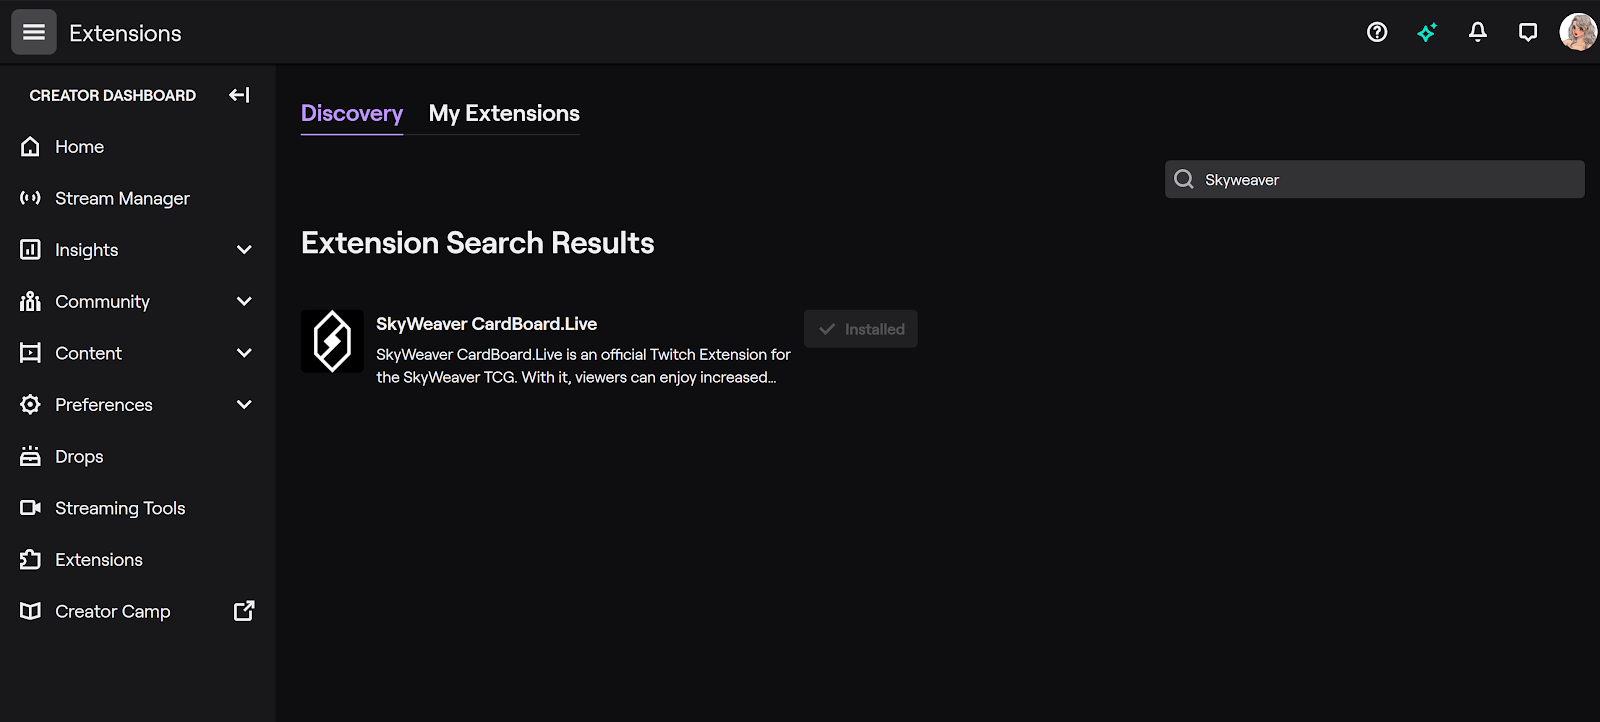Open the SkyWeaver CardBoard.Live extension logo
The width and height of the screenshot is (1600, 722).
coord(332,341)
